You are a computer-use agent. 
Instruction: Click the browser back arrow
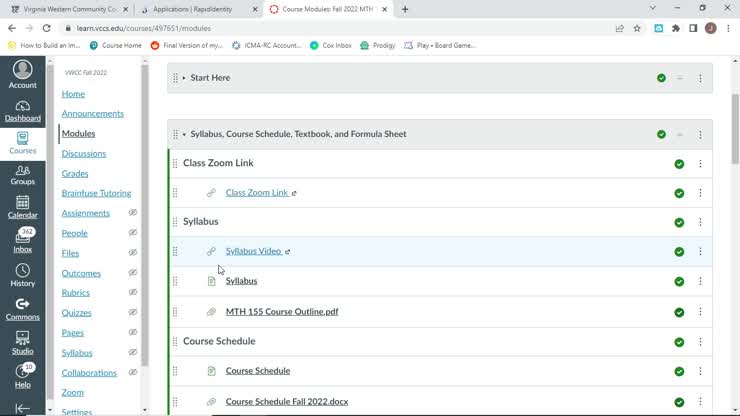point(12,28)
